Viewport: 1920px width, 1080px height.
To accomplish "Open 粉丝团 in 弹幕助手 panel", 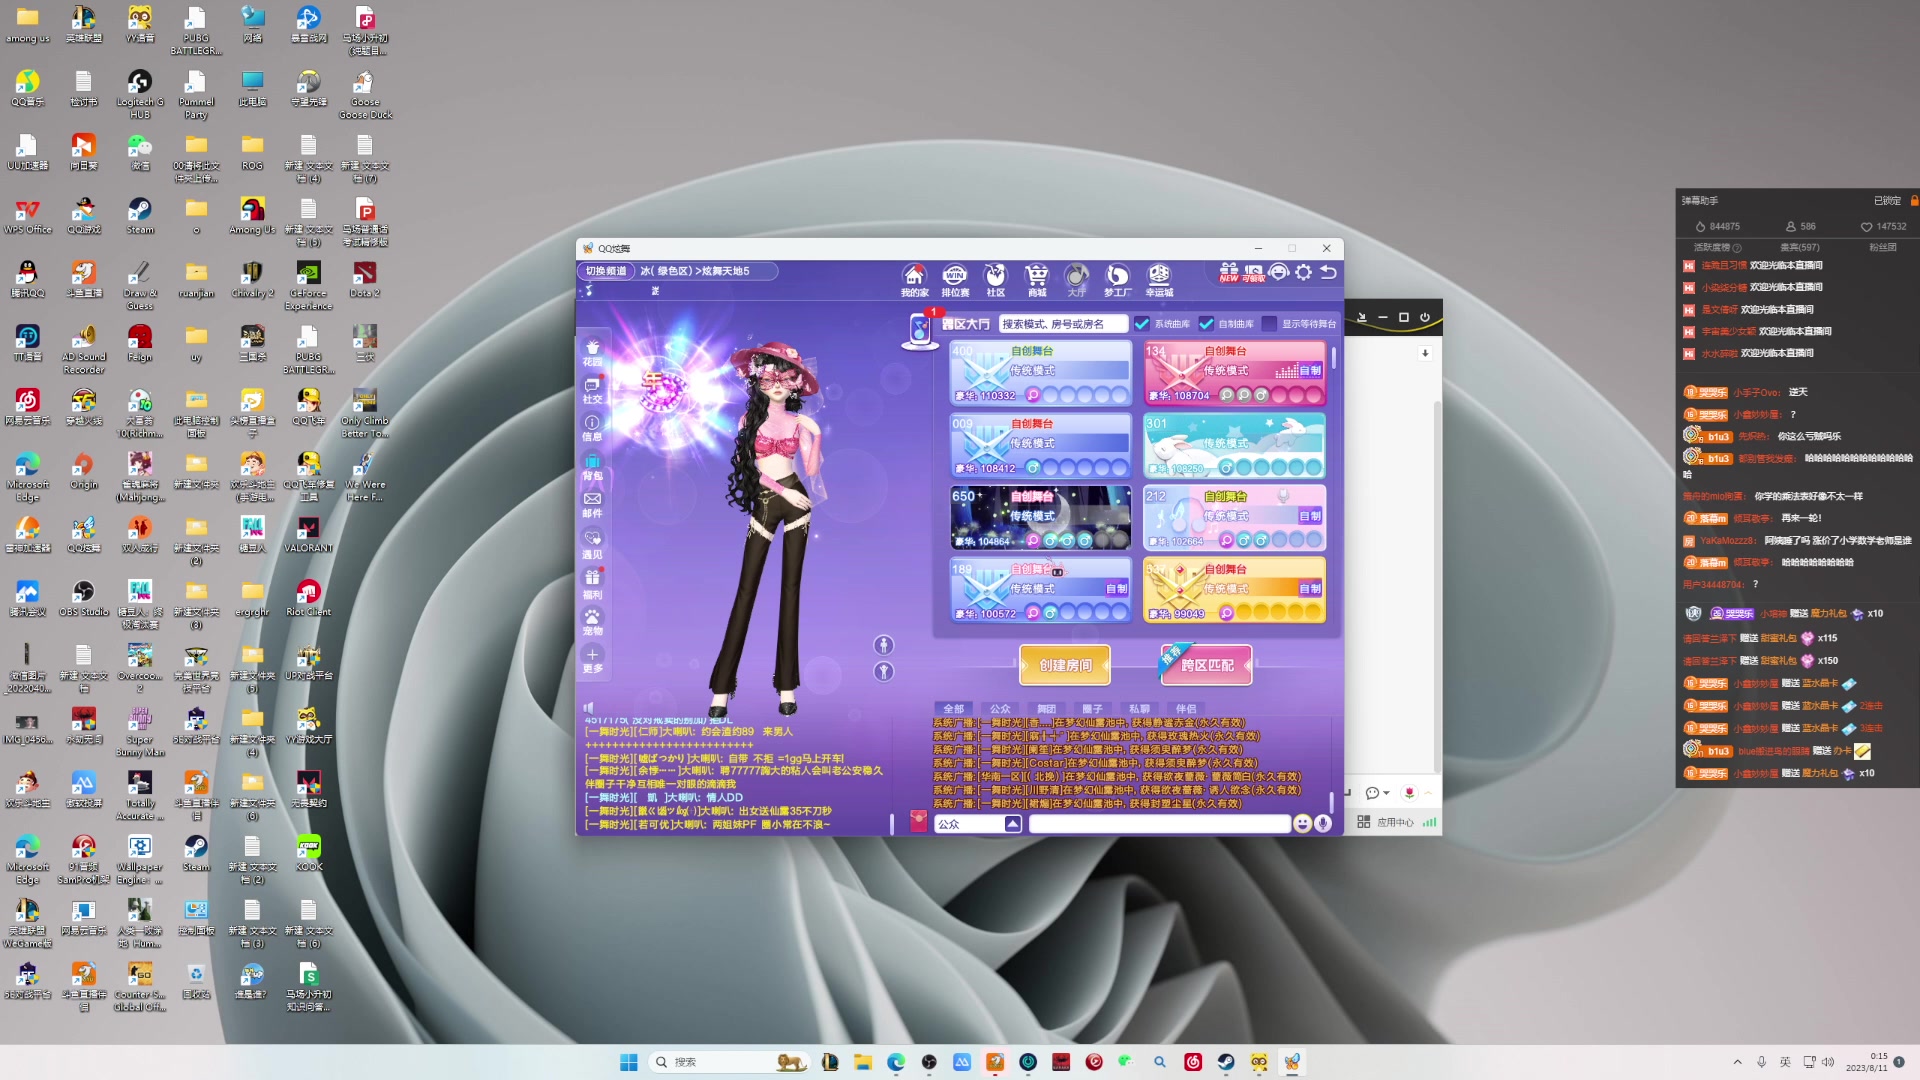I will [1883, 247].
